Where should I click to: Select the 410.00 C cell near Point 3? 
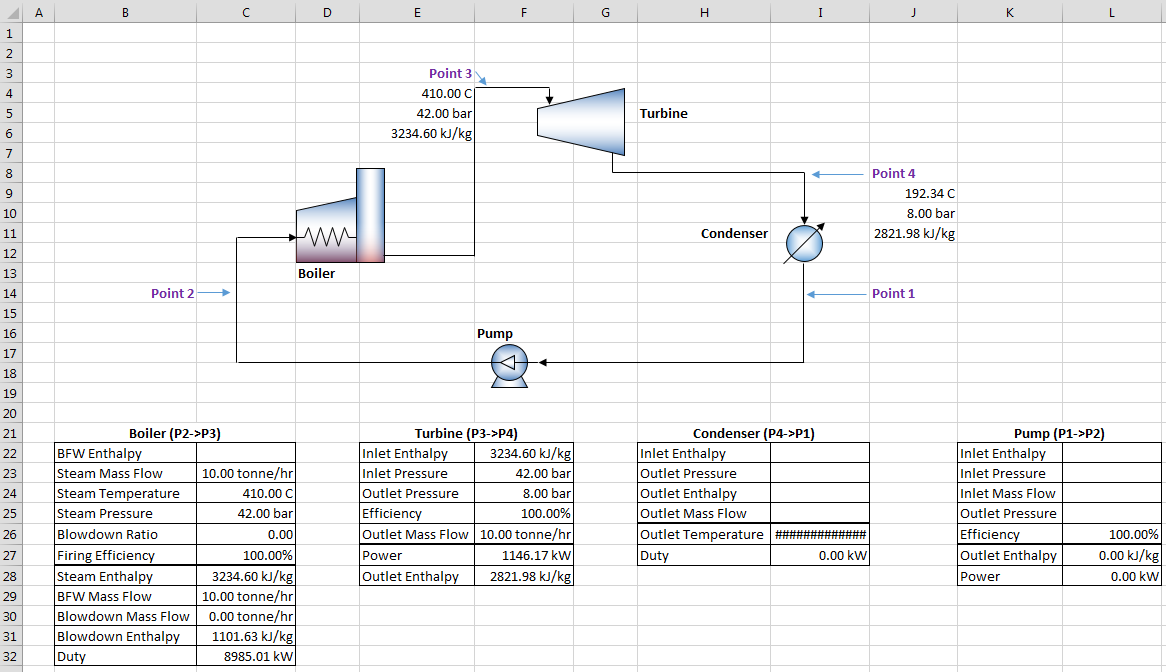click(x=417, y=94)
